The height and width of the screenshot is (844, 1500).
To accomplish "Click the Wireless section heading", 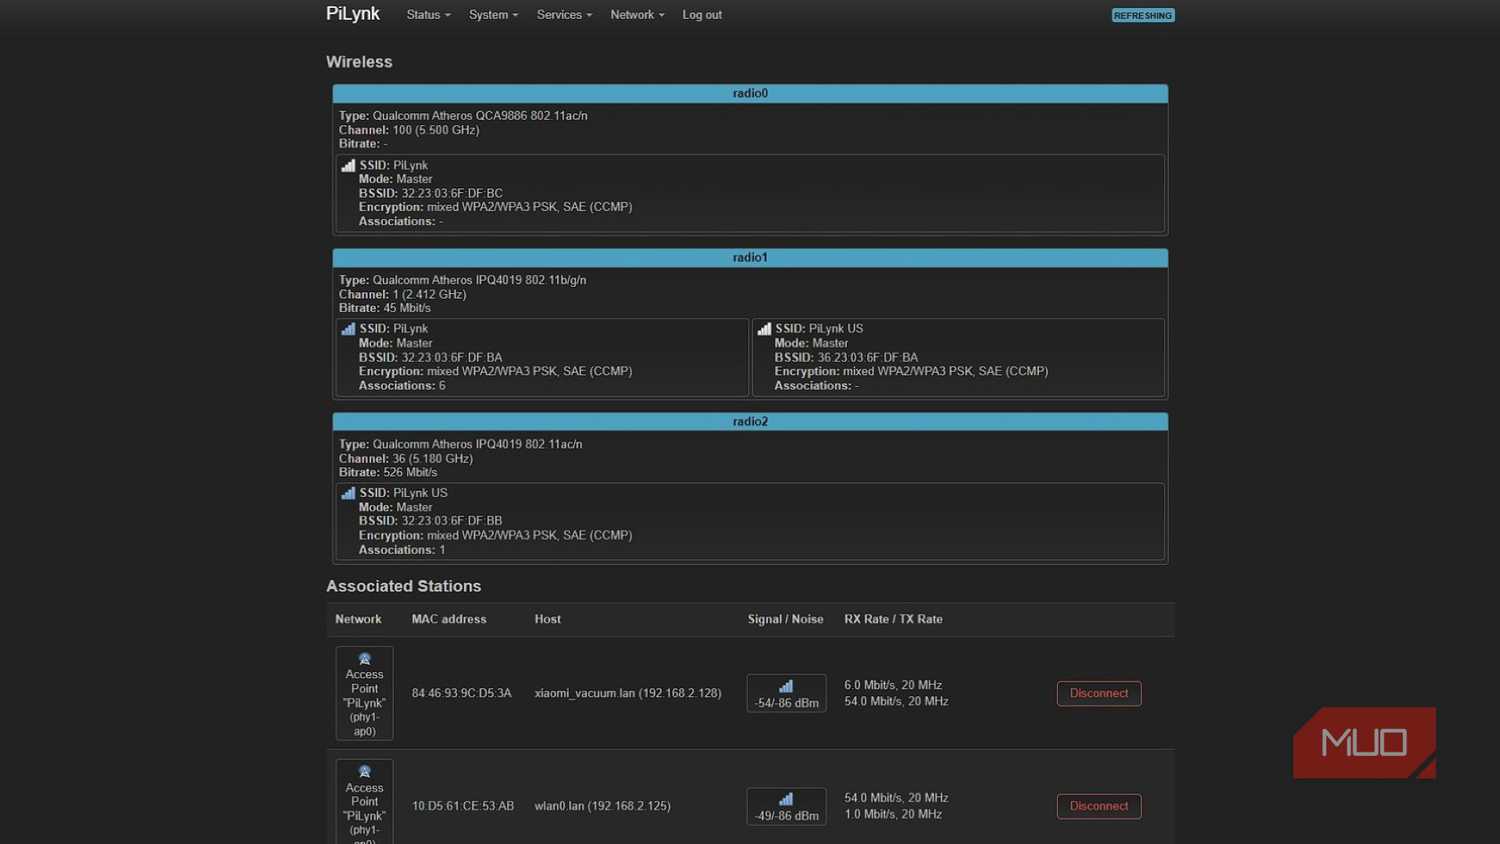I will coord(359,62).
